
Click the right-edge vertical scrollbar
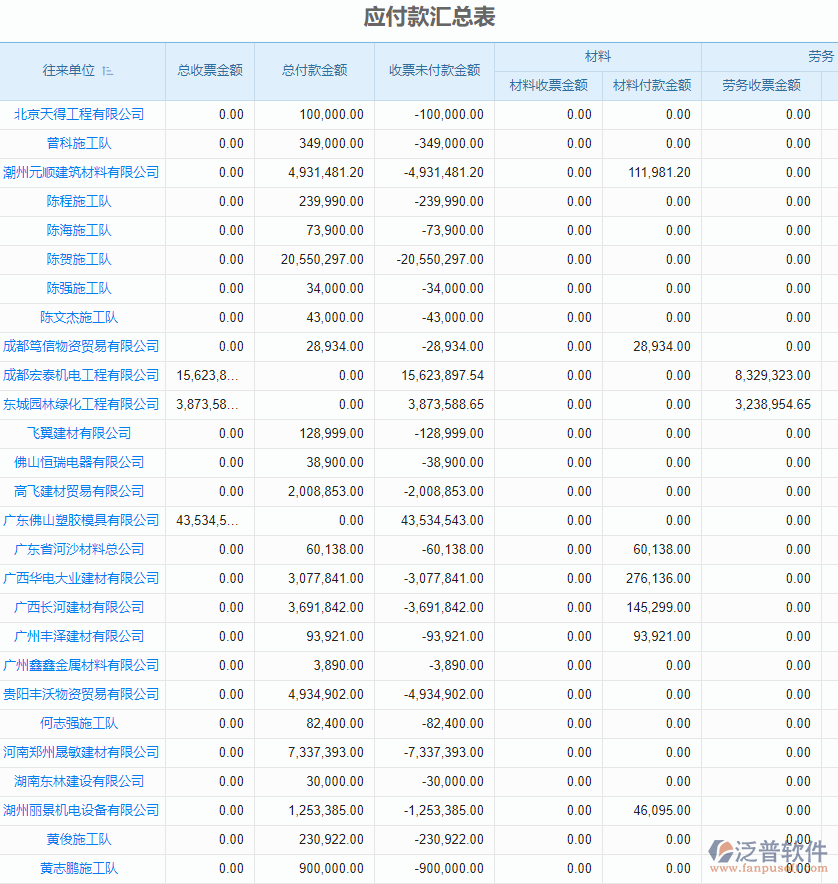coord(833,400)
